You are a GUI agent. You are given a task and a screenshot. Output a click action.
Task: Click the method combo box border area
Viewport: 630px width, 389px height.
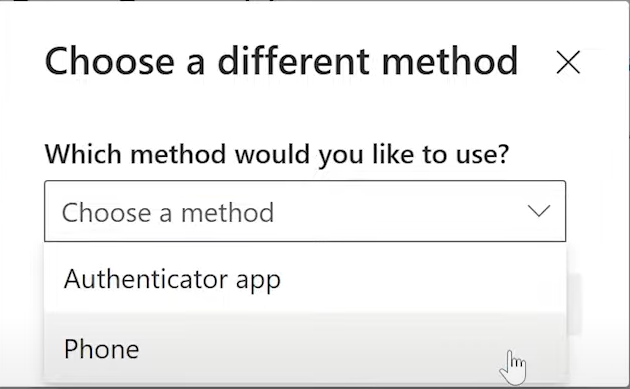(305, 211)
